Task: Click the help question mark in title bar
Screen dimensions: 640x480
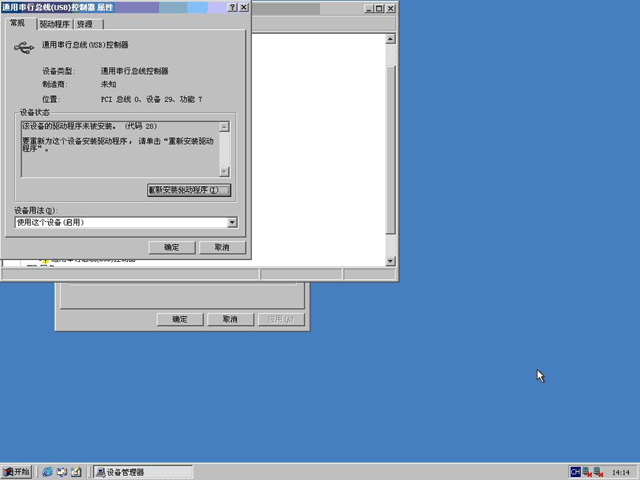Action: pyautogui.click(x=232, y=7)
